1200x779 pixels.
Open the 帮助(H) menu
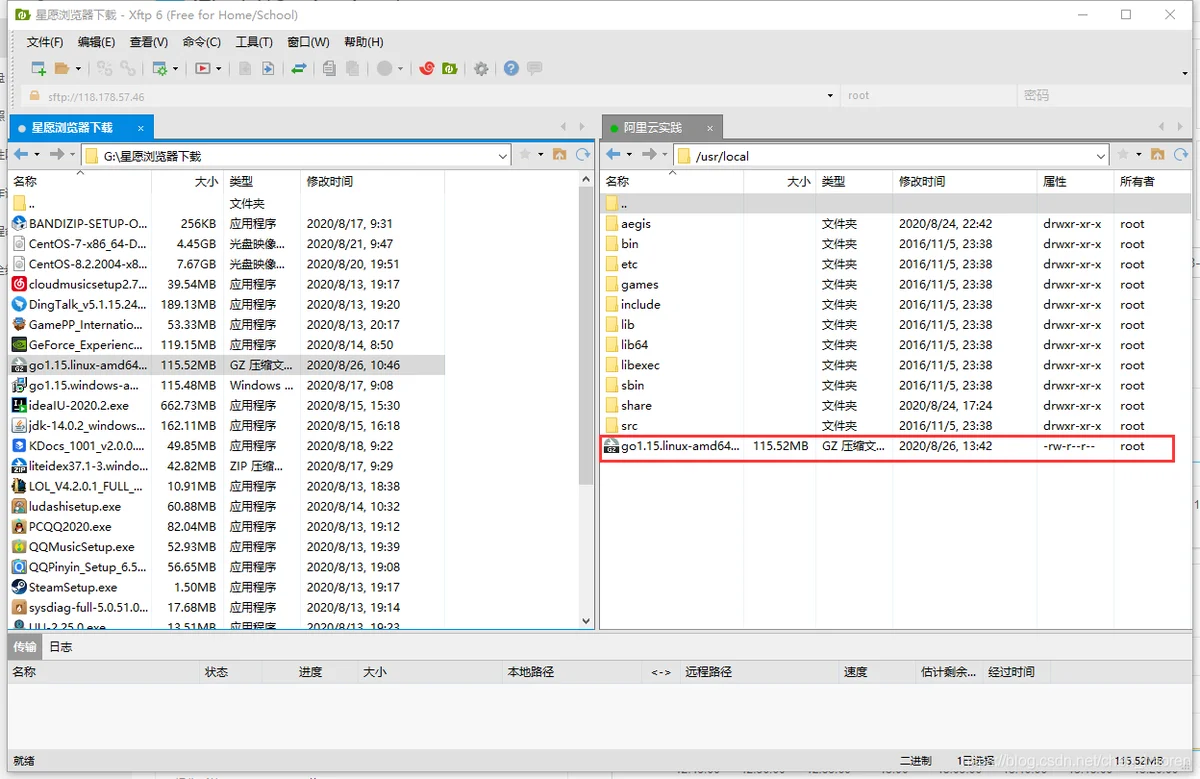tap(363, 42)
